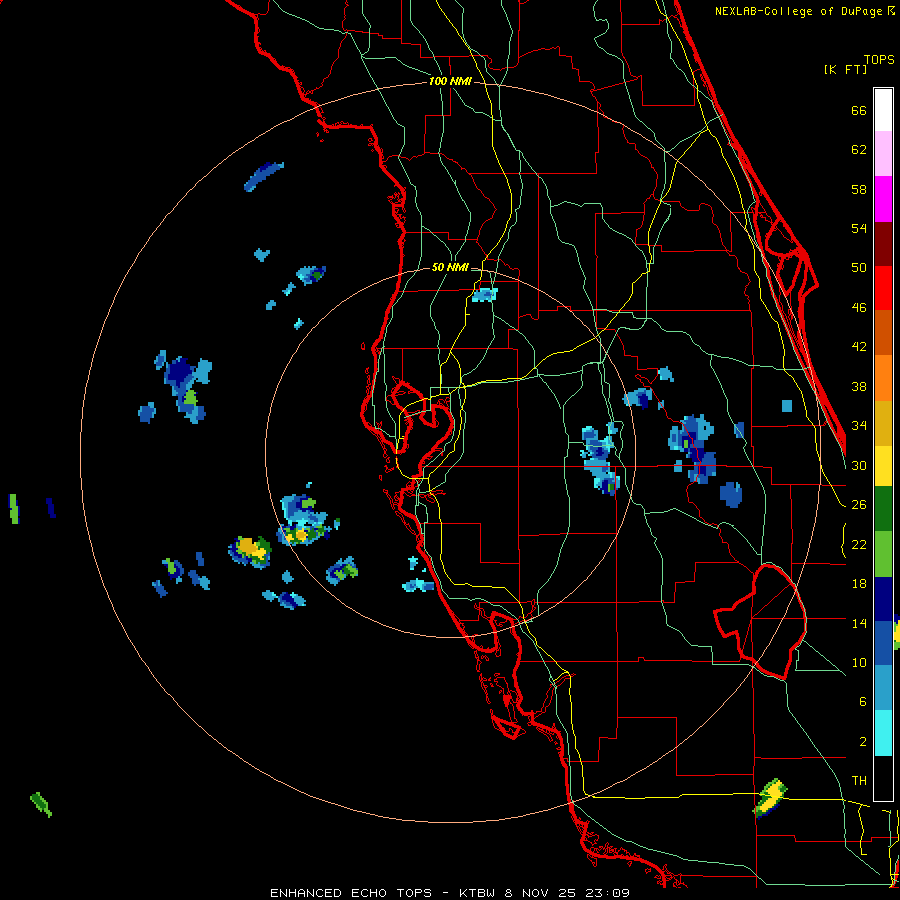This screenshot has height=900, width=900.
Task: Click the cyan swatch near legend bottom
Action: (883, 734)
